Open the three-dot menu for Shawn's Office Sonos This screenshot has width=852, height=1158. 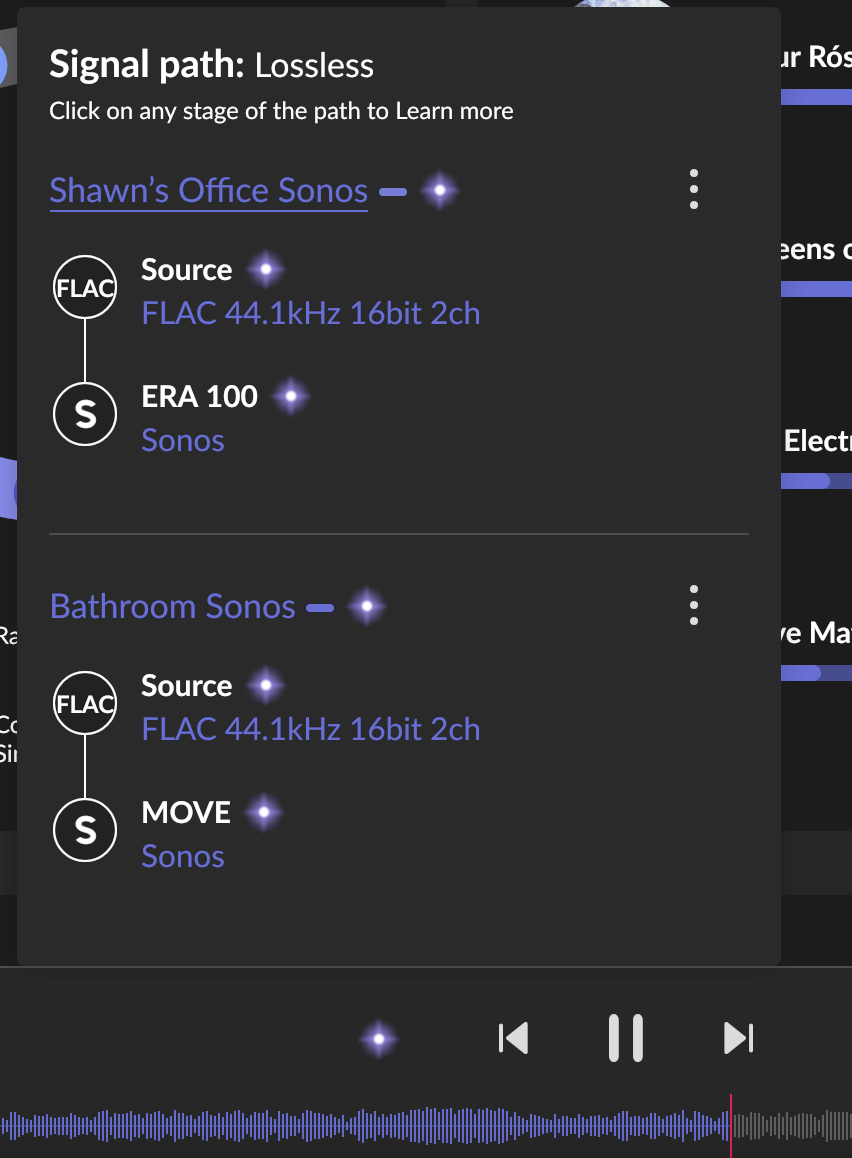pyautogui.click(x=694, y=189)
